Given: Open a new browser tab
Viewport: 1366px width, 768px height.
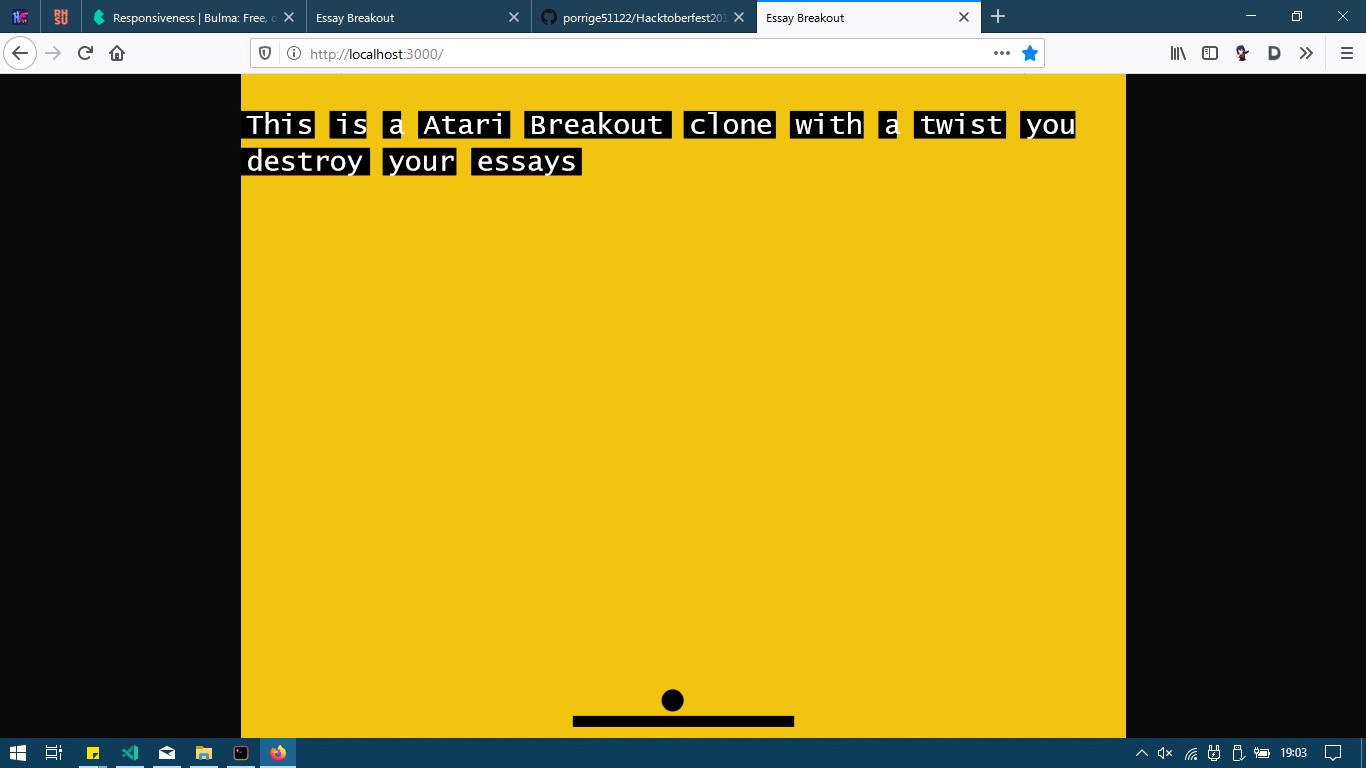Looking at the screenshot, I should click(997, 17).
